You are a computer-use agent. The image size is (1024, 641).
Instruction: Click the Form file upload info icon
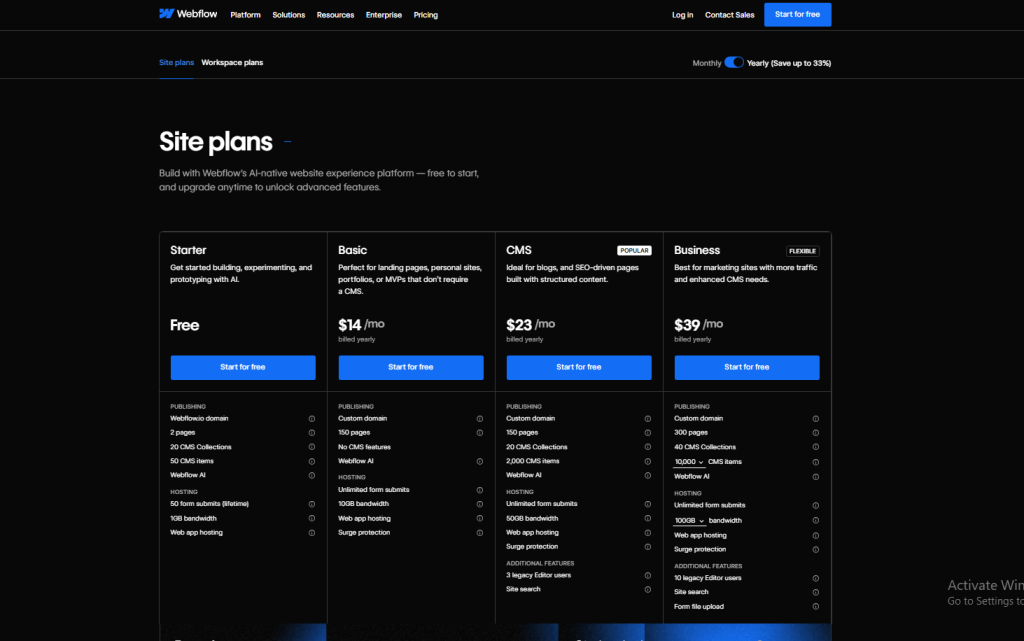point(815,606)
